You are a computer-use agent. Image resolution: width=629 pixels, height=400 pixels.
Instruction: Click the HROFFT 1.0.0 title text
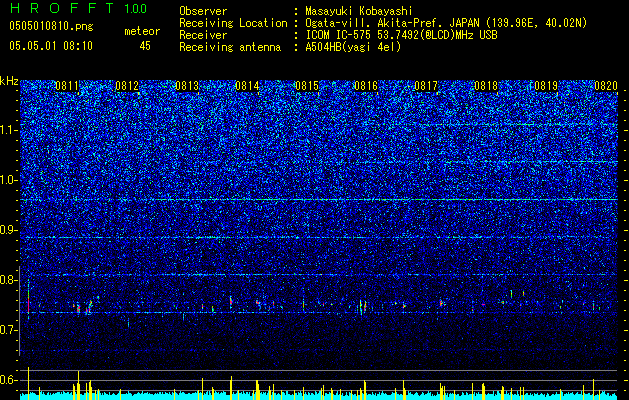[78, 8]
